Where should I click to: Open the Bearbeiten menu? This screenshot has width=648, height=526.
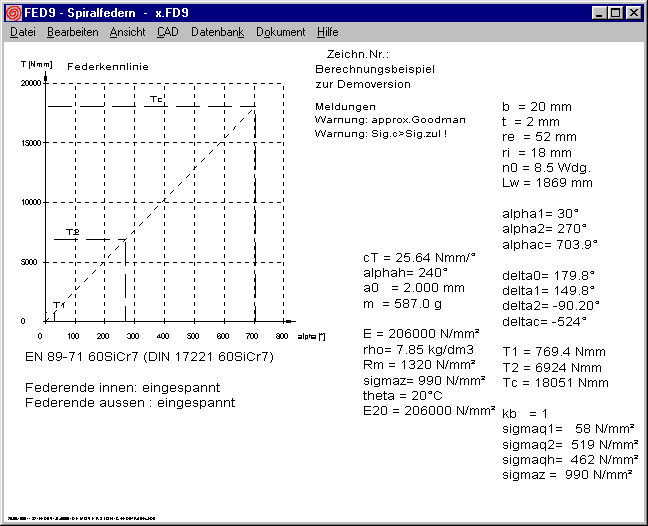tap(72, 32)
